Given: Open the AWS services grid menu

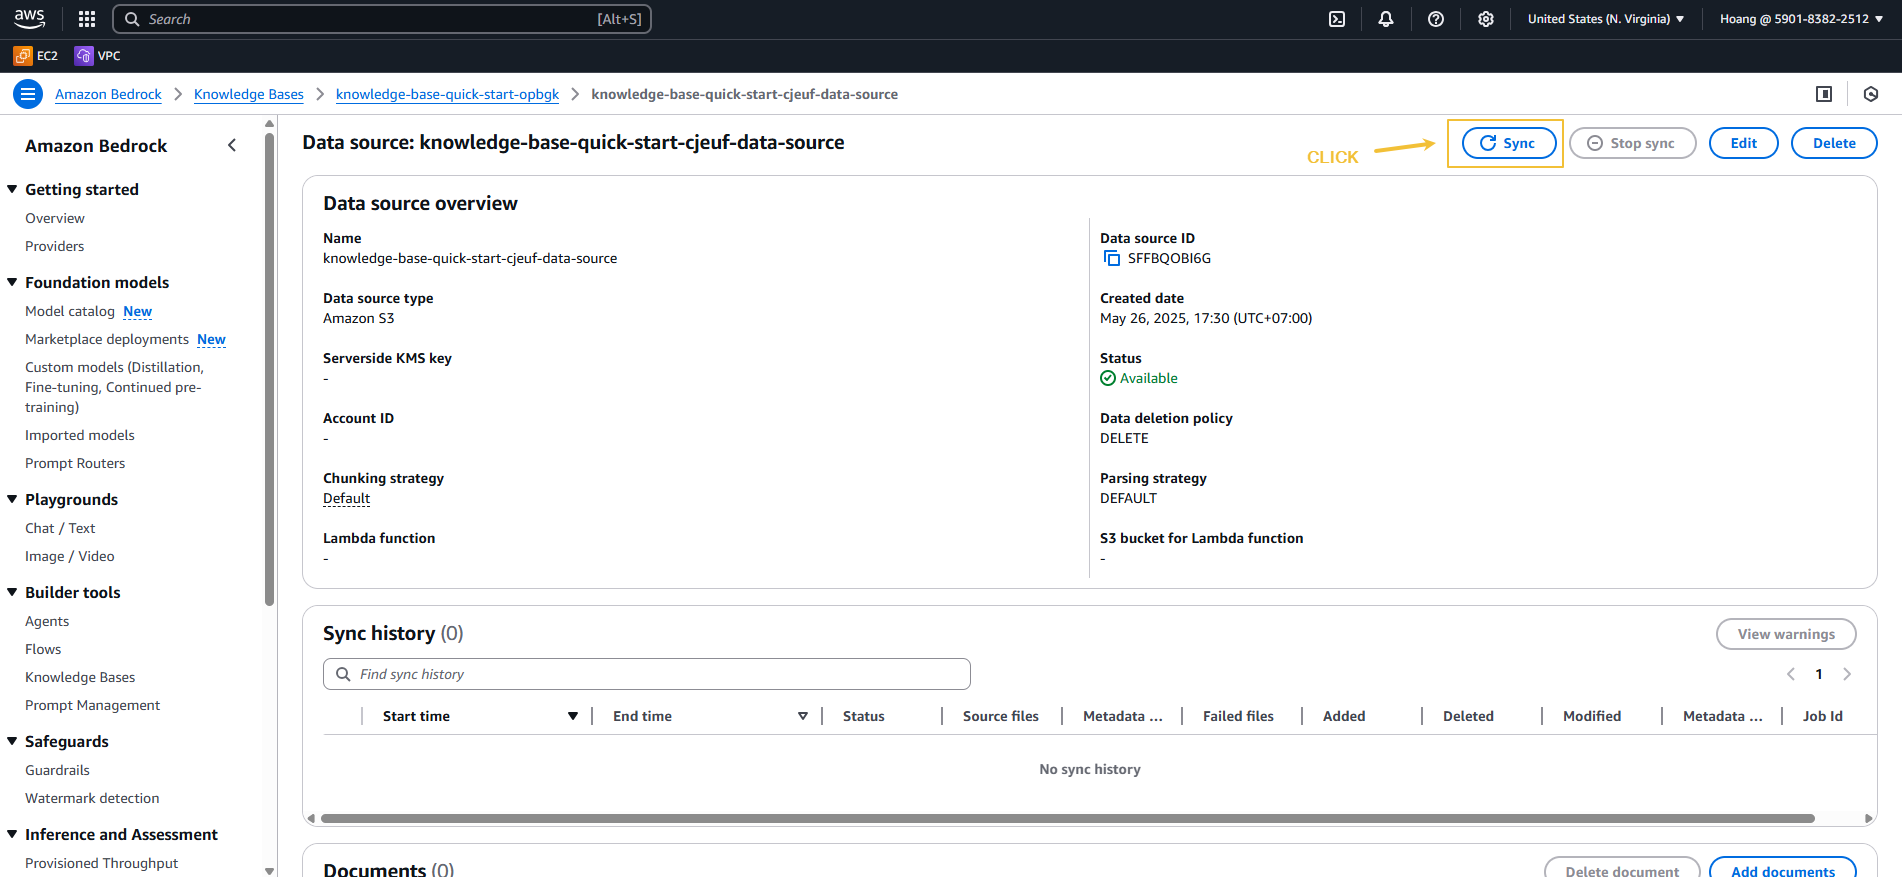Looking at the screenshot, I should [x=87, y=19].
